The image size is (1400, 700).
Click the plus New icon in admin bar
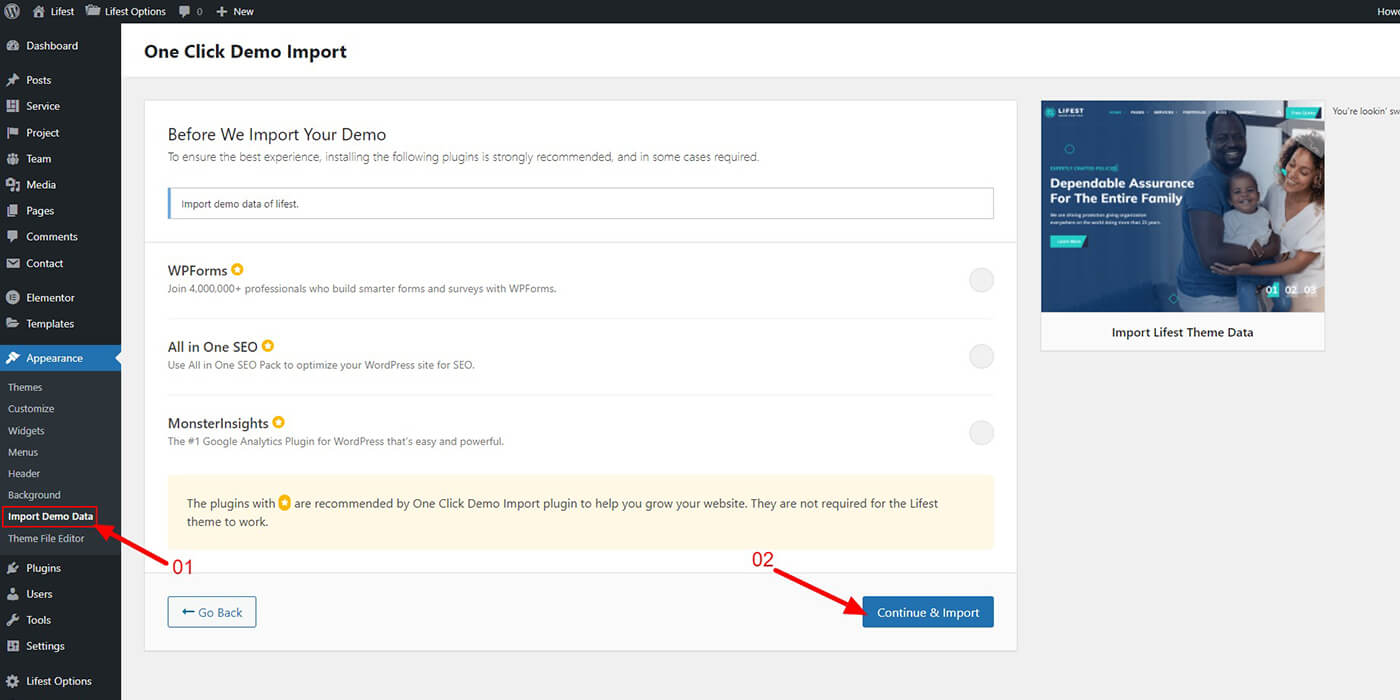(222, 12)
